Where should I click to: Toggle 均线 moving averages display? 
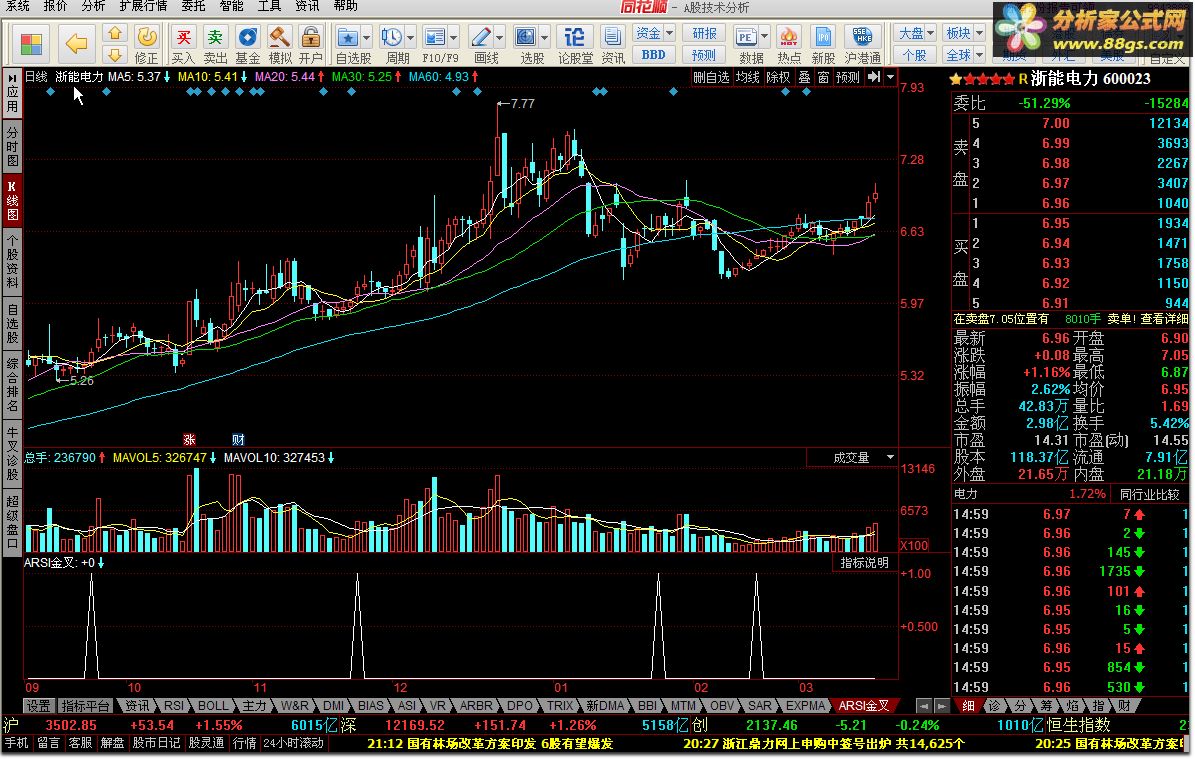[x=748, y=77]
